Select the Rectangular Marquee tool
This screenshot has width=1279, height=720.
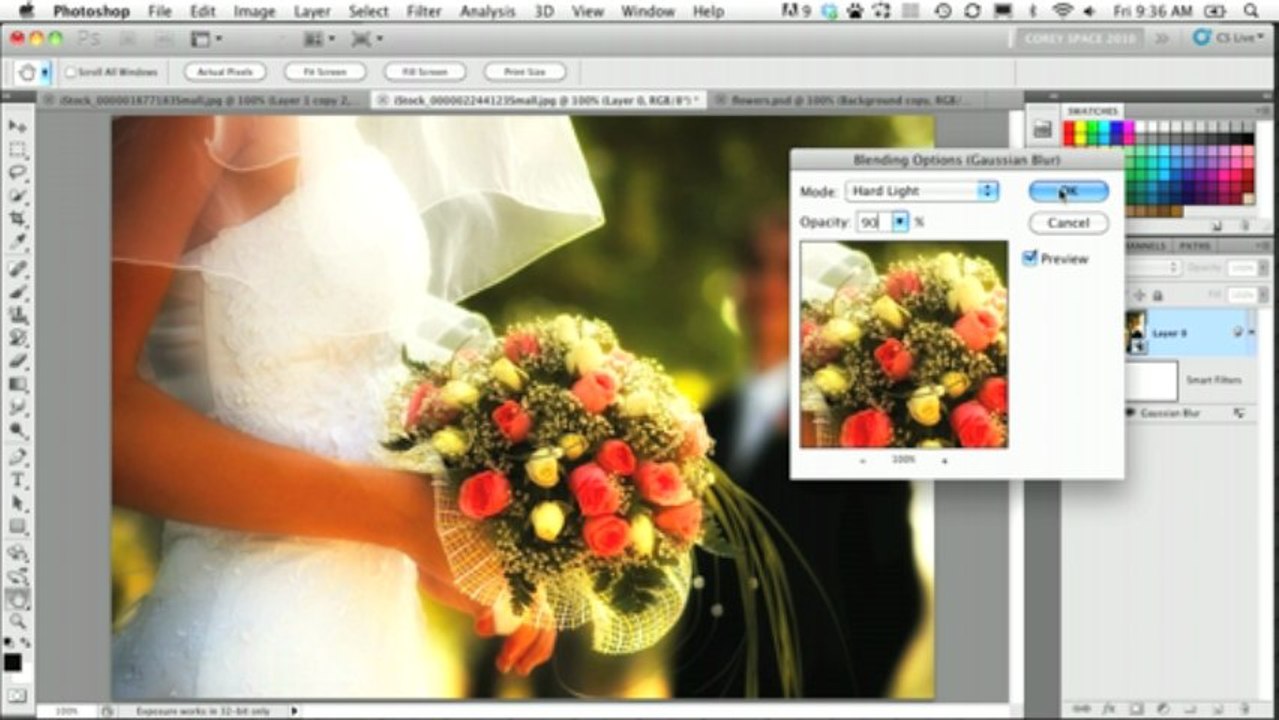pos(17,149)
